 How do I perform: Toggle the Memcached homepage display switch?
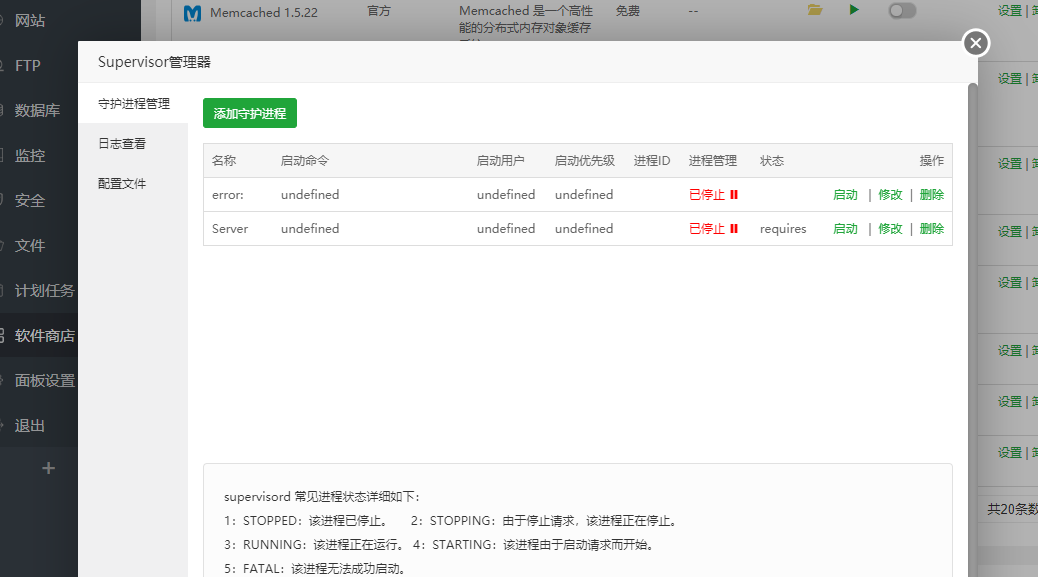coord(902,11)
